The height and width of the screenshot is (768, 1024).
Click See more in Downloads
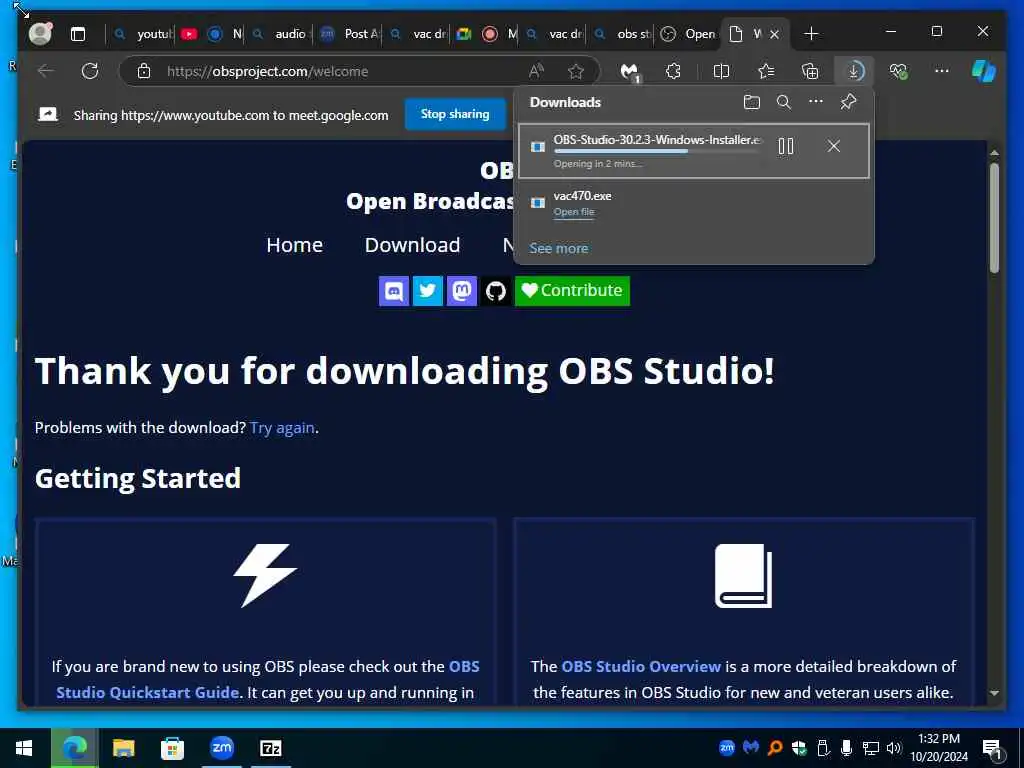pyautogui.click(x=558, y=248)
